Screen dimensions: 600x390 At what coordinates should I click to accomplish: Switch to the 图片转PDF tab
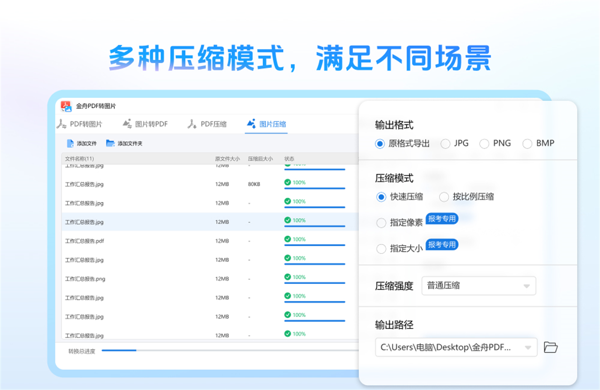pos(145,124)
